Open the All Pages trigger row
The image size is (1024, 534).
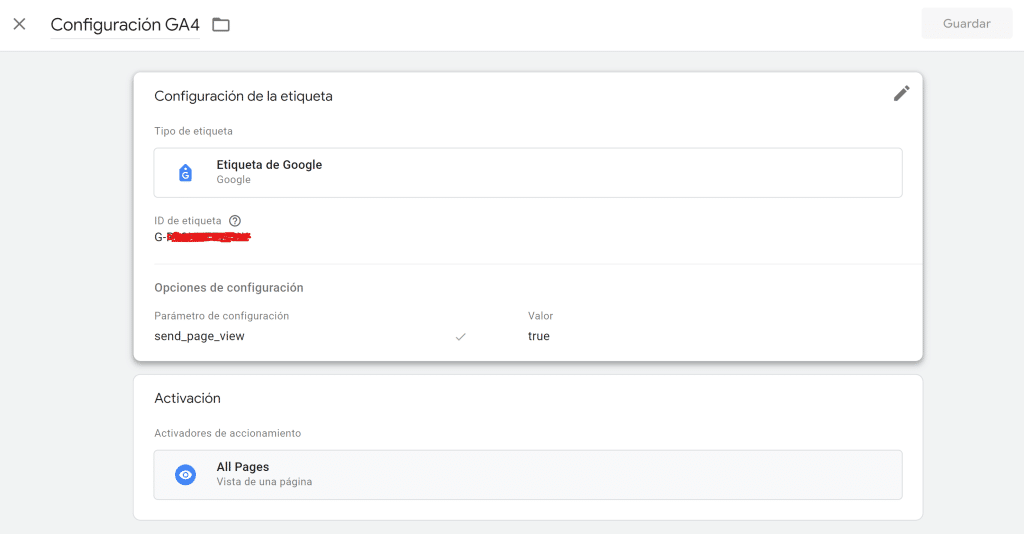(x=528, y=475)
